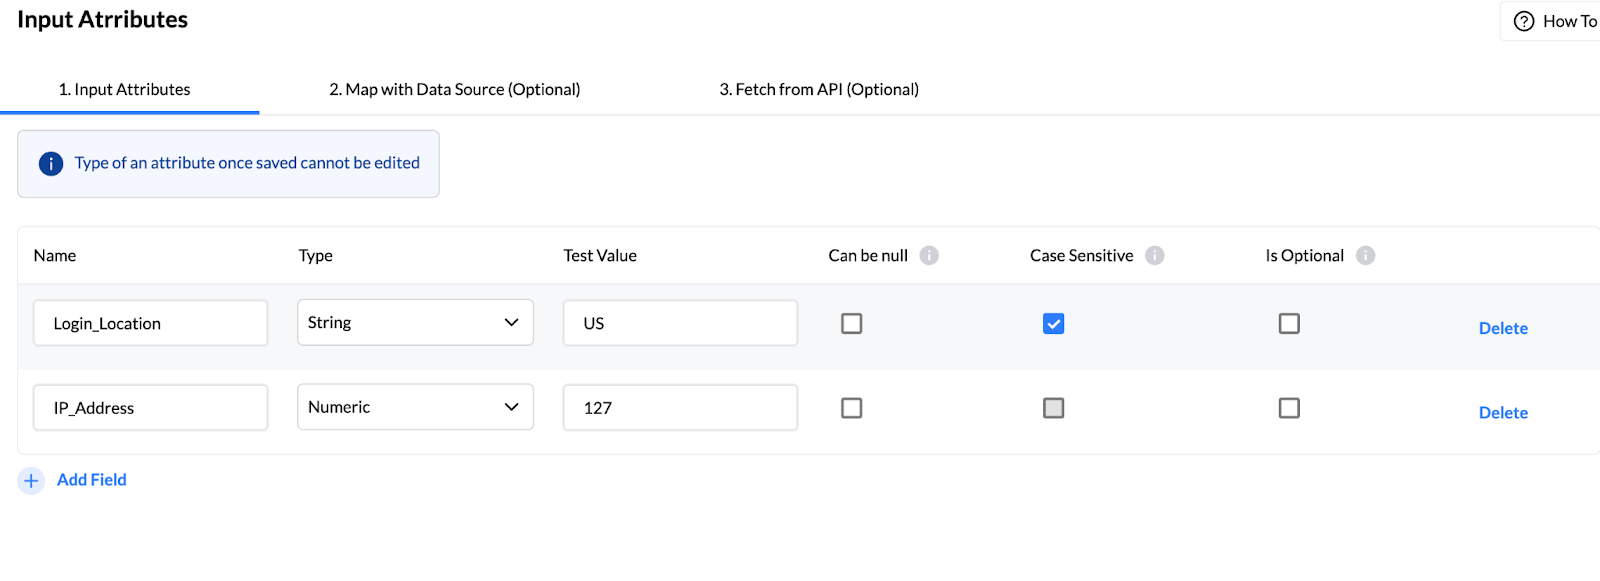Viewport: 1600px width, 581px height.
Task: Delete the Login_Location attribute
Action: (1503, 328)
